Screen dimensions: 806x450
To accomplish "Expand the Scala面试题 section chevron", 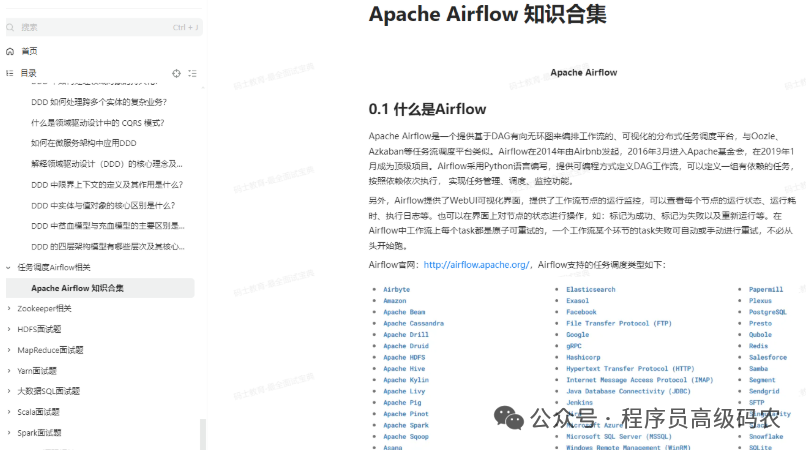I will 8,412.
